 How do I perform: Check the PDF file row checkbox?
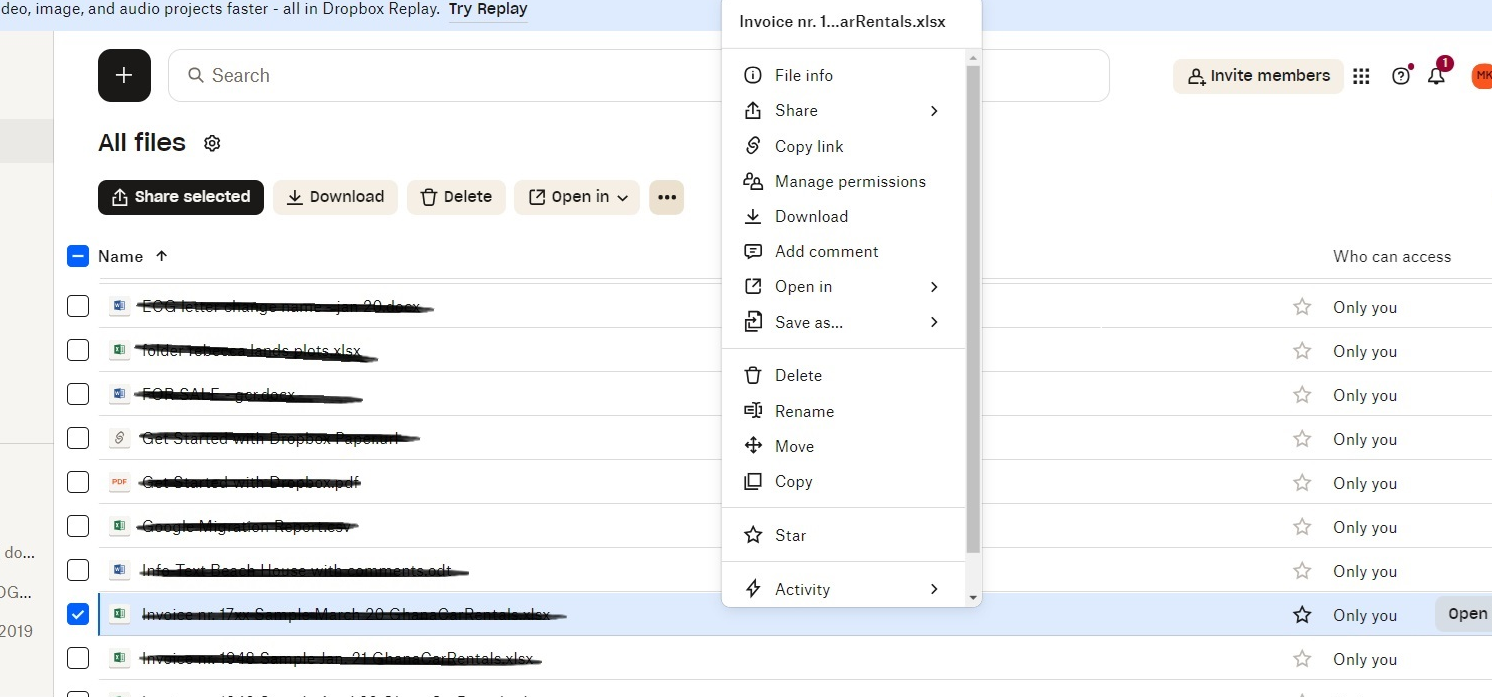click(78, 482)
